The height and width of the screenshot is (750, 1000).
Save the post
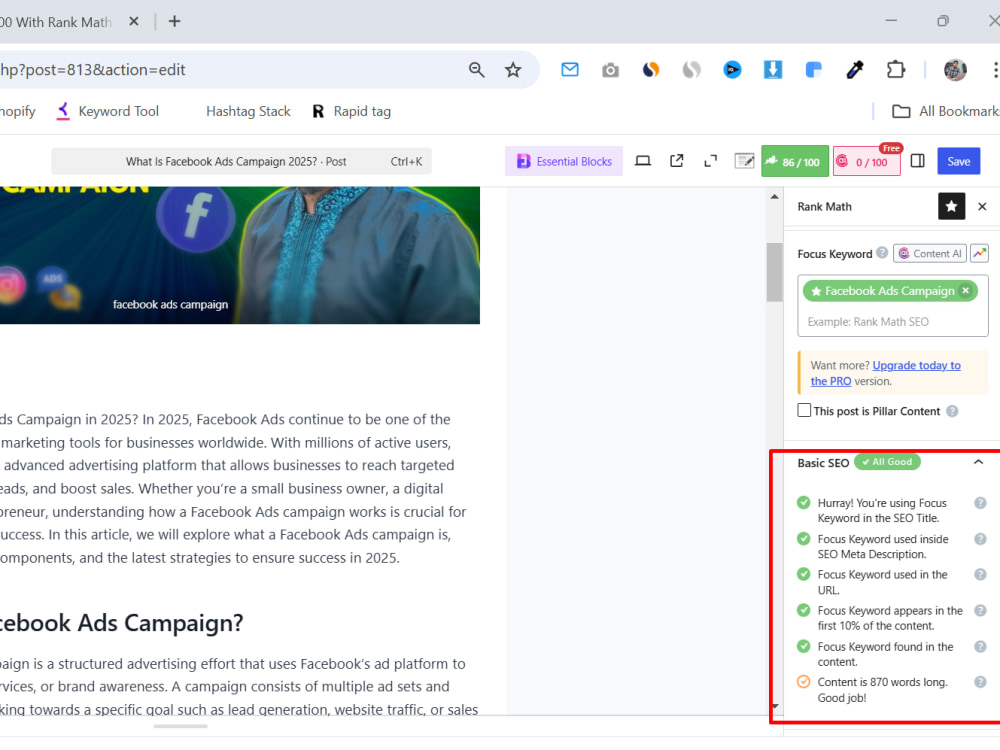[958, 161]
